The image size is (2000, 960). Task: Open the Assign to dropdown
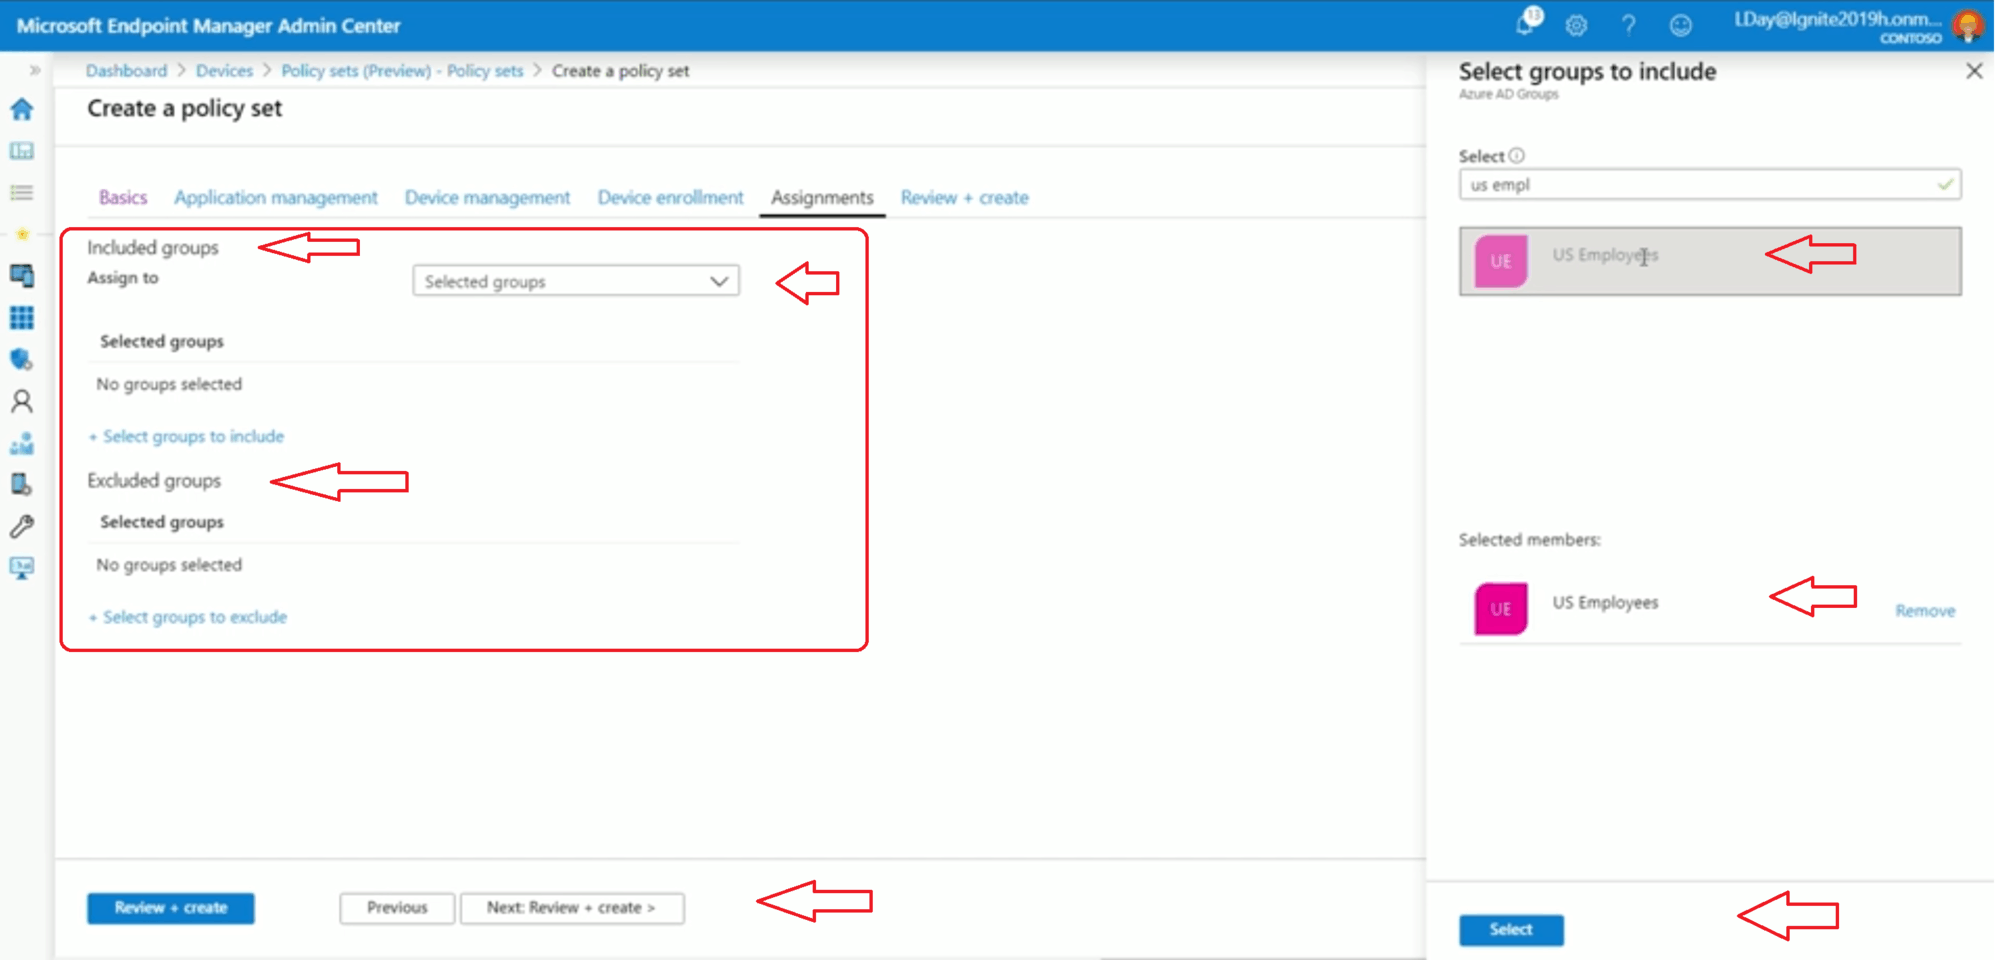tap(576, 281)
